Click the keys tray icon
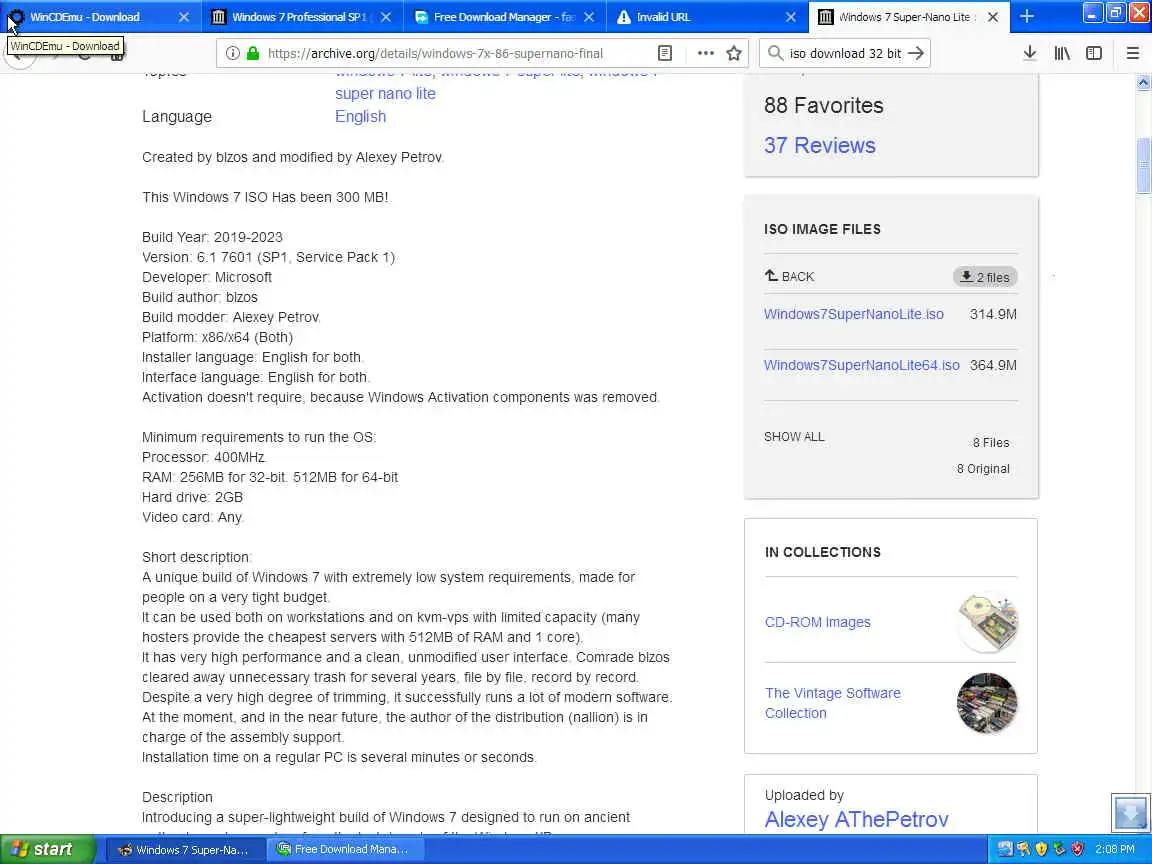The image size is (1152, 864). tap(1023, 849)
